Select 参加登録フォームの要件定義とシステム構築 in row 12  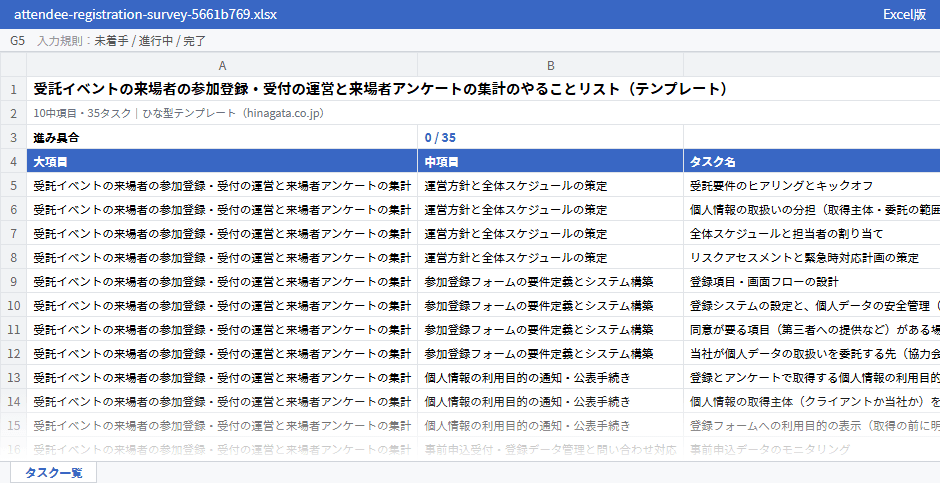(550, 353)
